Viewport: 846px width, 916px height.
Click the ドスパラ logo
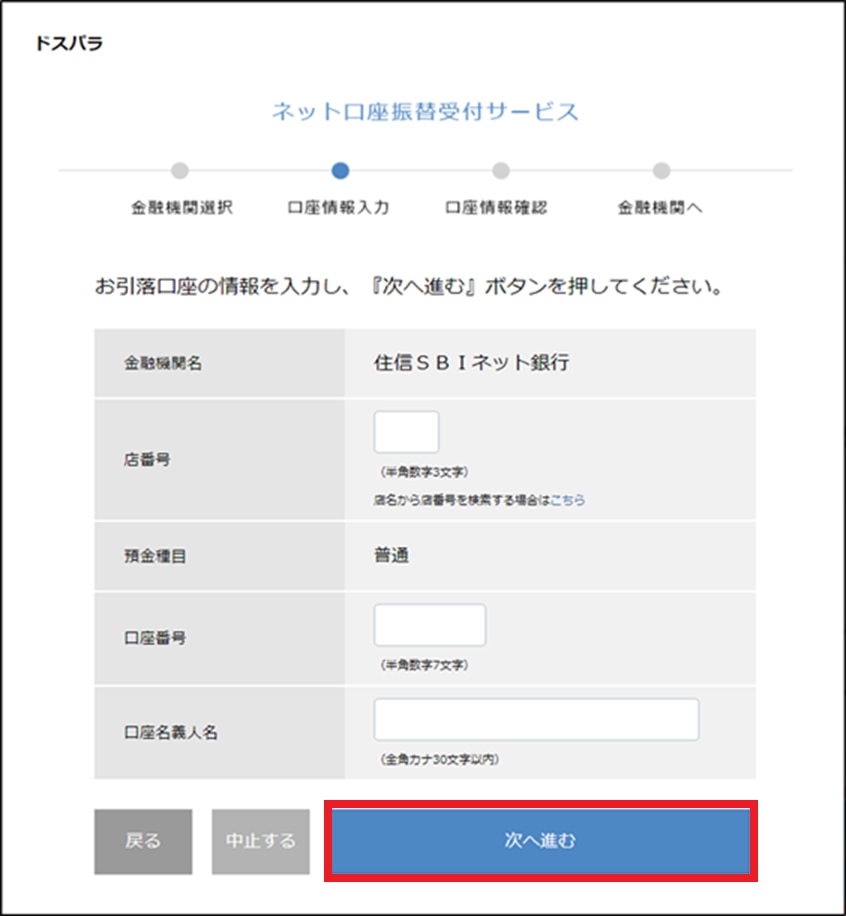[68, 44]
